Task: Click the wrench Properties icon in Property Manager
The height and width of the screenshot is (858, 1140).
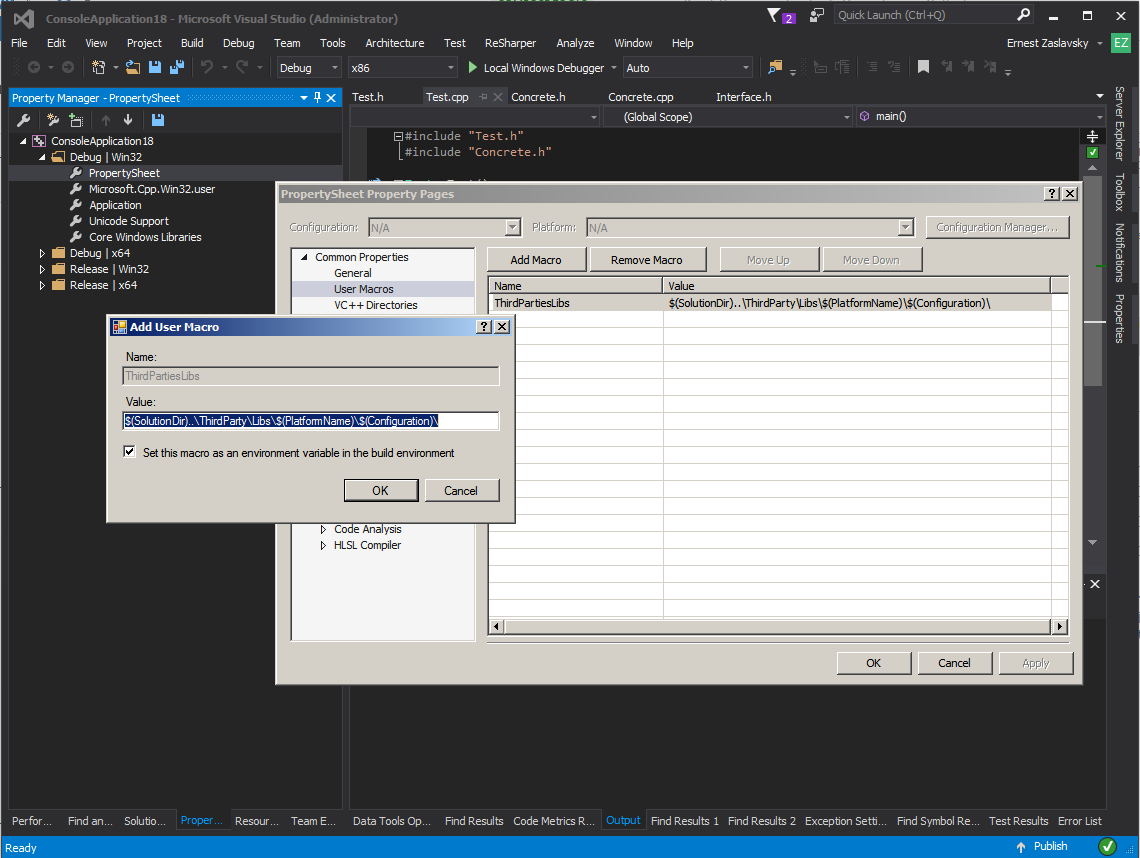Action: point(24,120)
